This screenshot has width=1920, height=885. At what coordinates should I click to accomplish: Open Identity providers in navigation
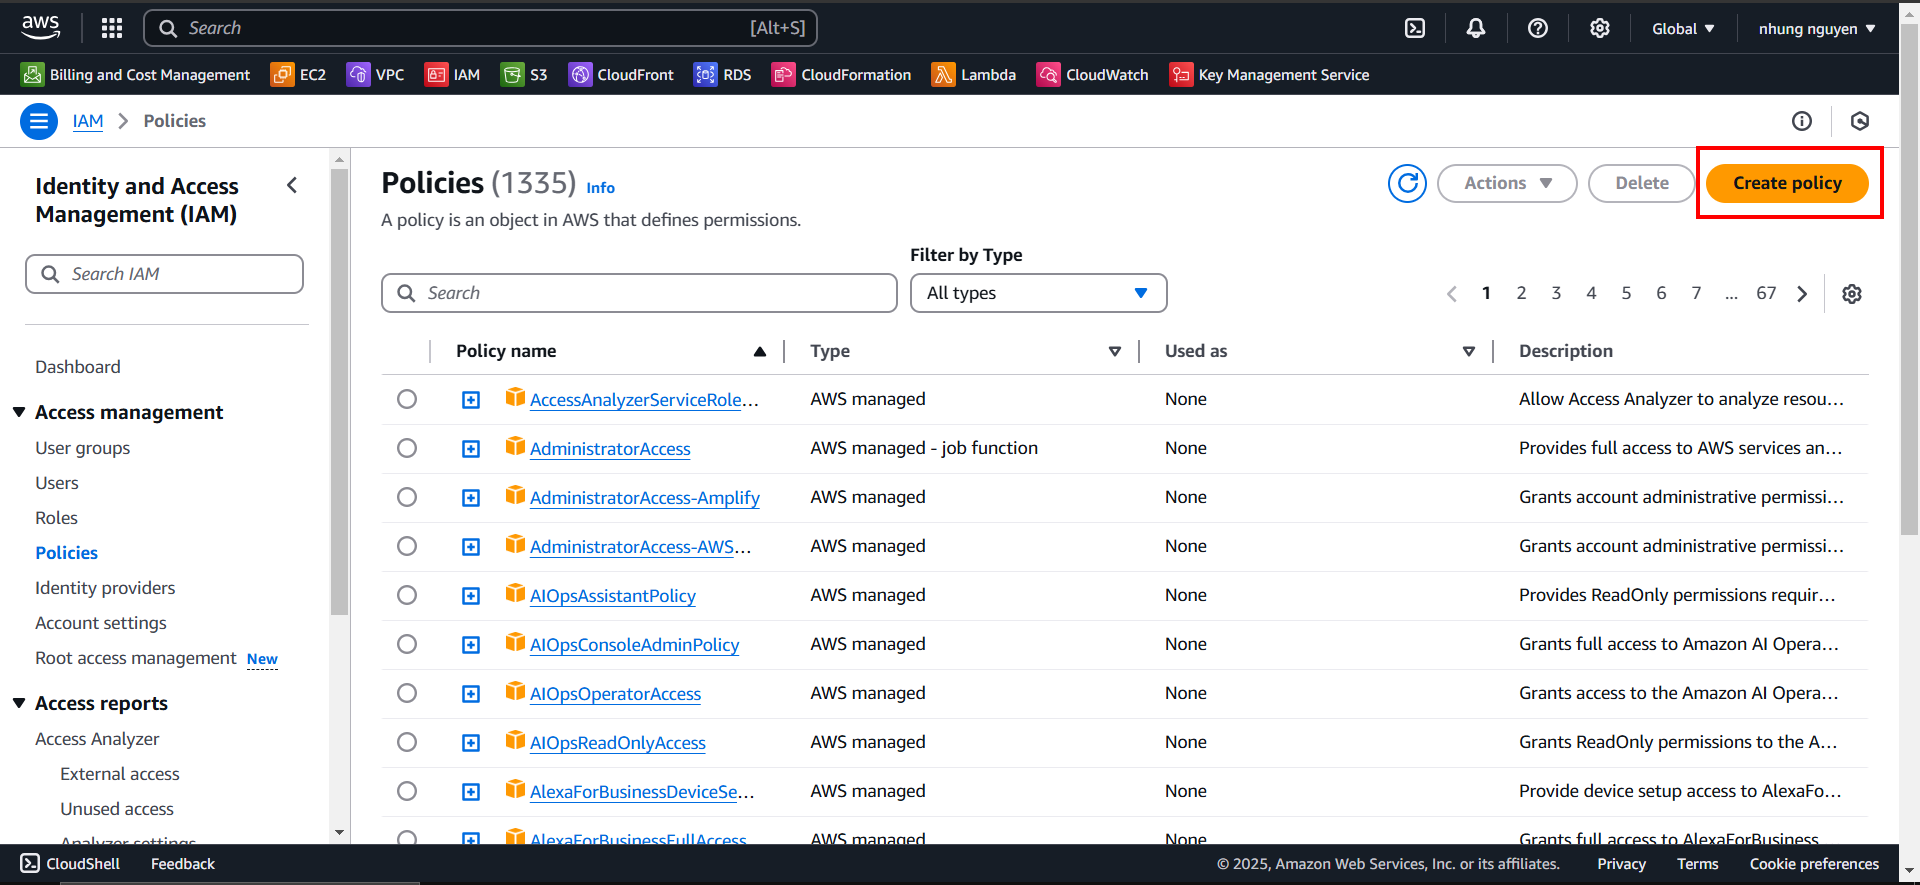pyautogui.click(x=105, y=588)
